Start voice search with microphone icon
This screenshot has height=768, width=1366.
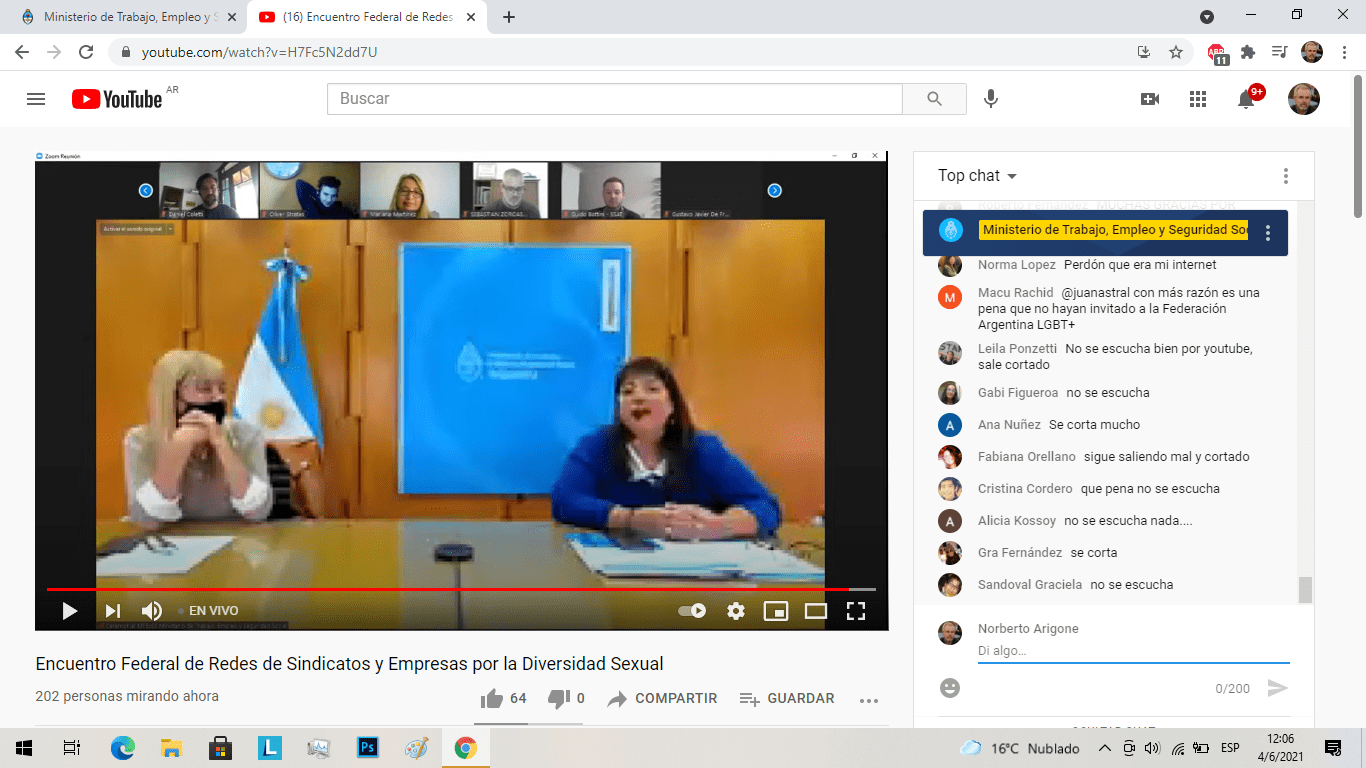coord(991,99)
